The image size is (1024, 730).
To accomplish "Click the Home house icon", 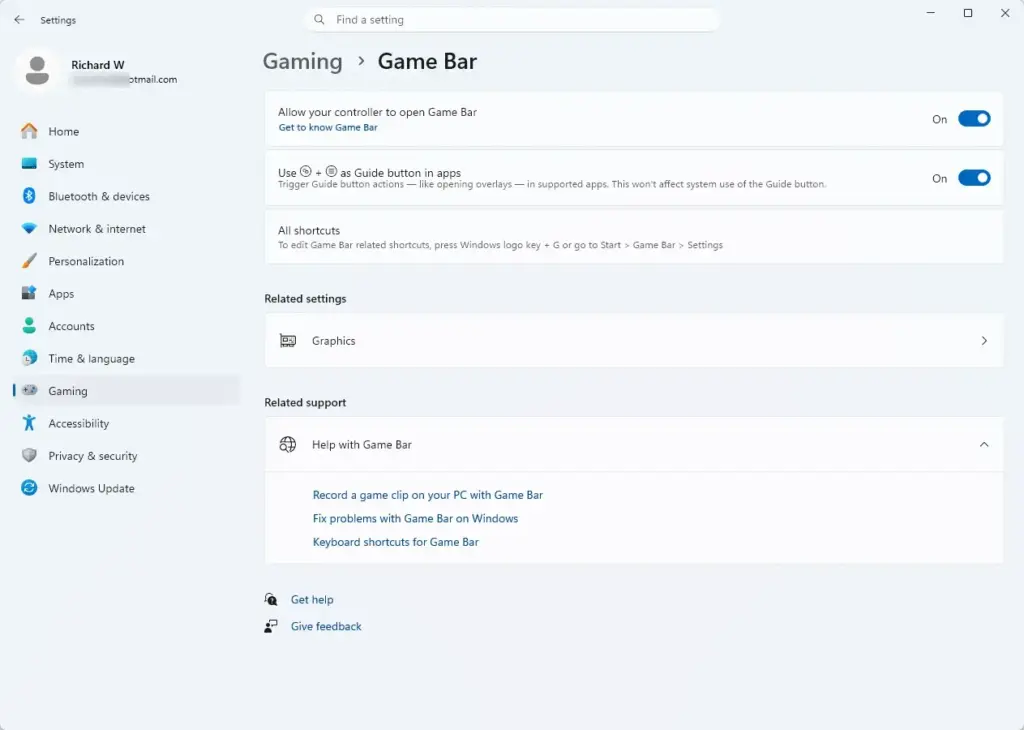I will point(29,131).
